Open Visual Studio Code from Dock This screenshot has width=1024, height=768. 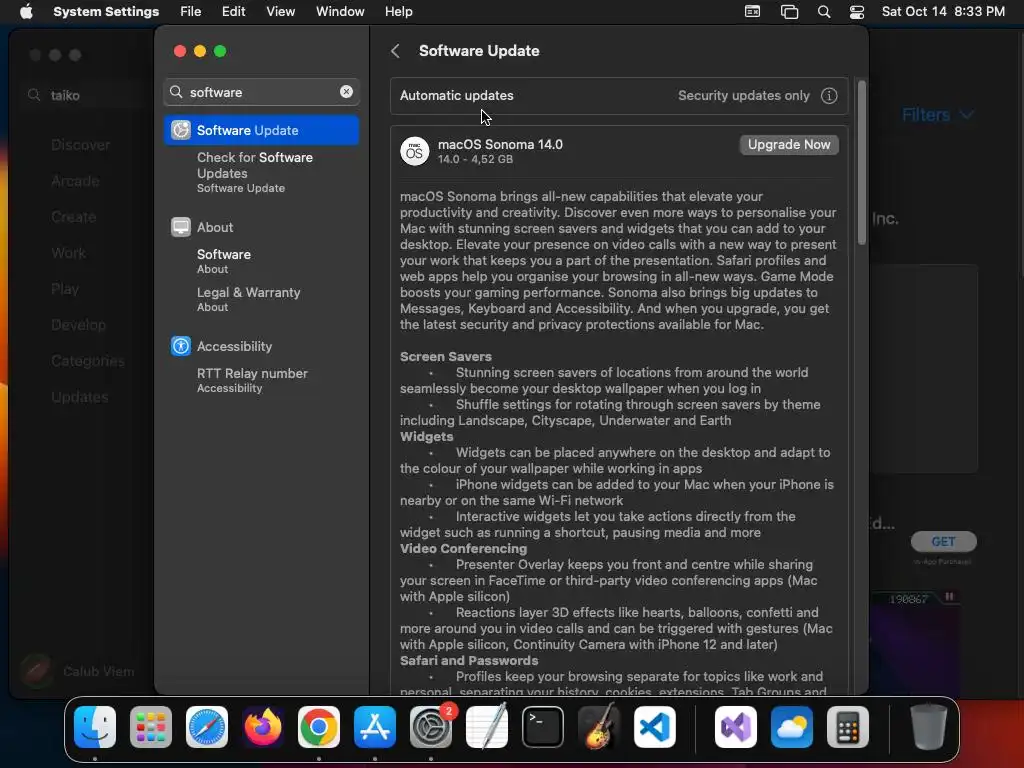pyautogui.click(x=655, y=727)
